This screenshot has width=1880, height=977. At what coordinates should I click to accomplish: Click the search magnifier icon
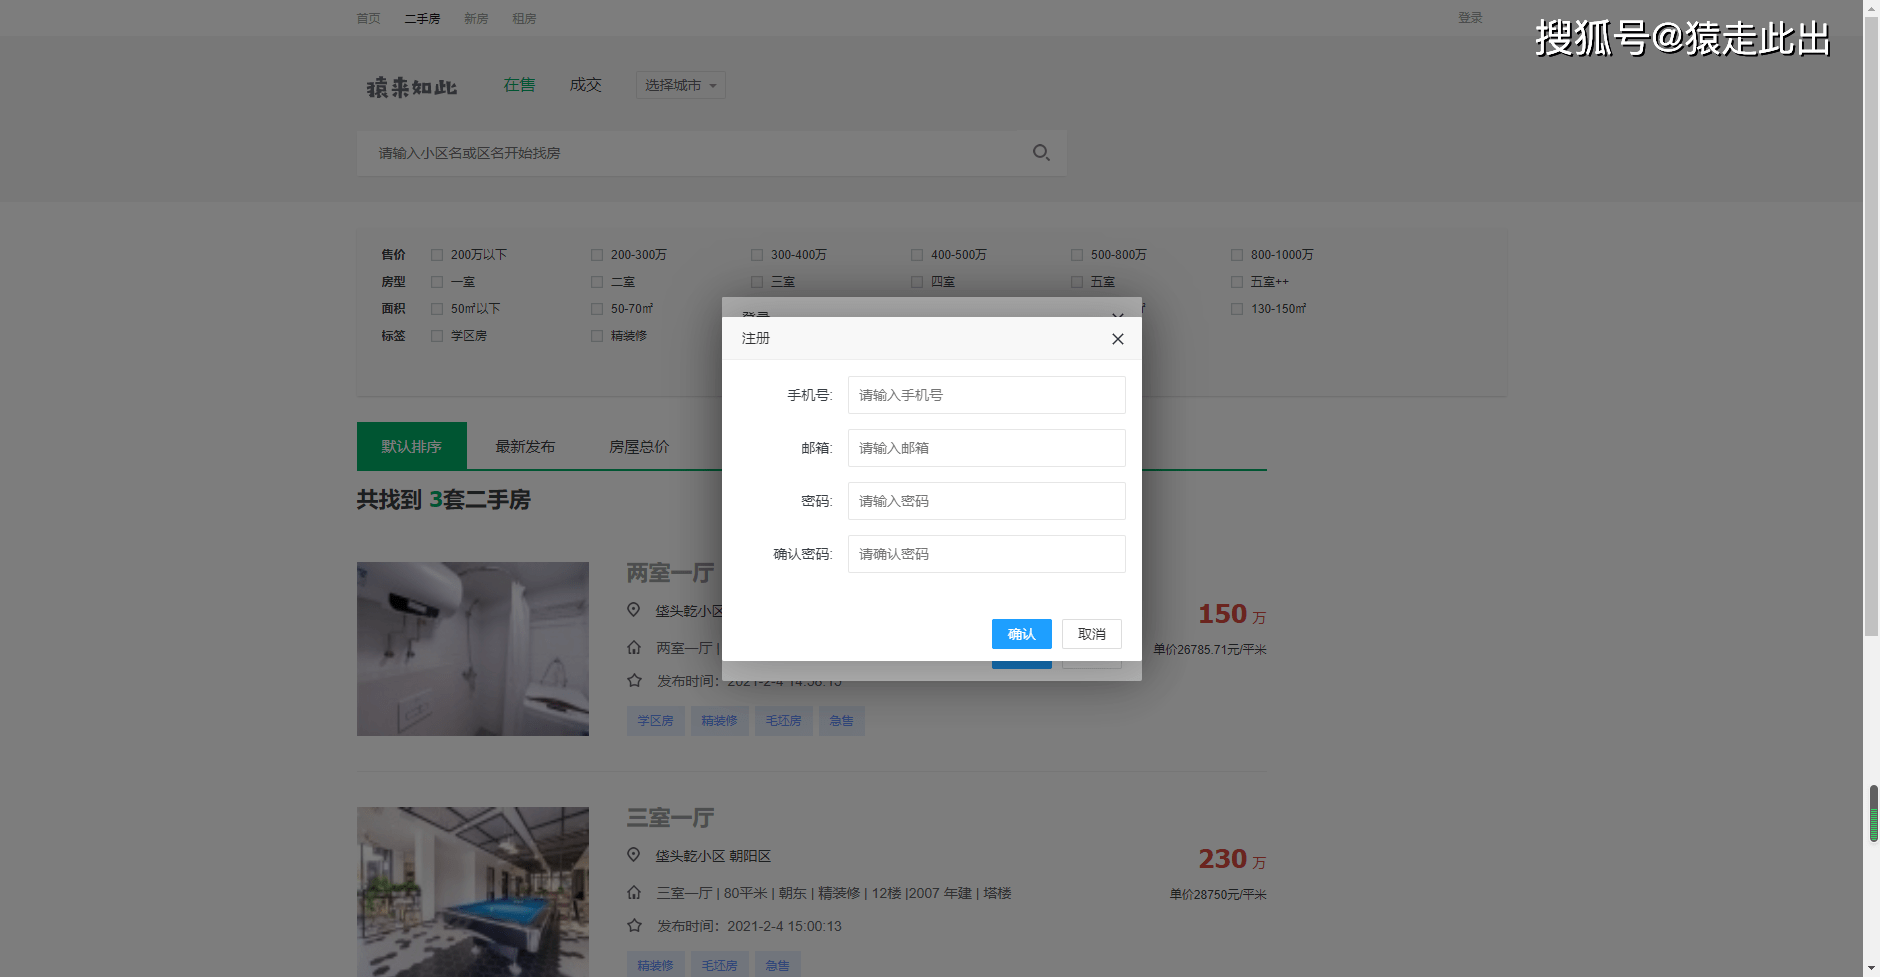point(1041,153)
